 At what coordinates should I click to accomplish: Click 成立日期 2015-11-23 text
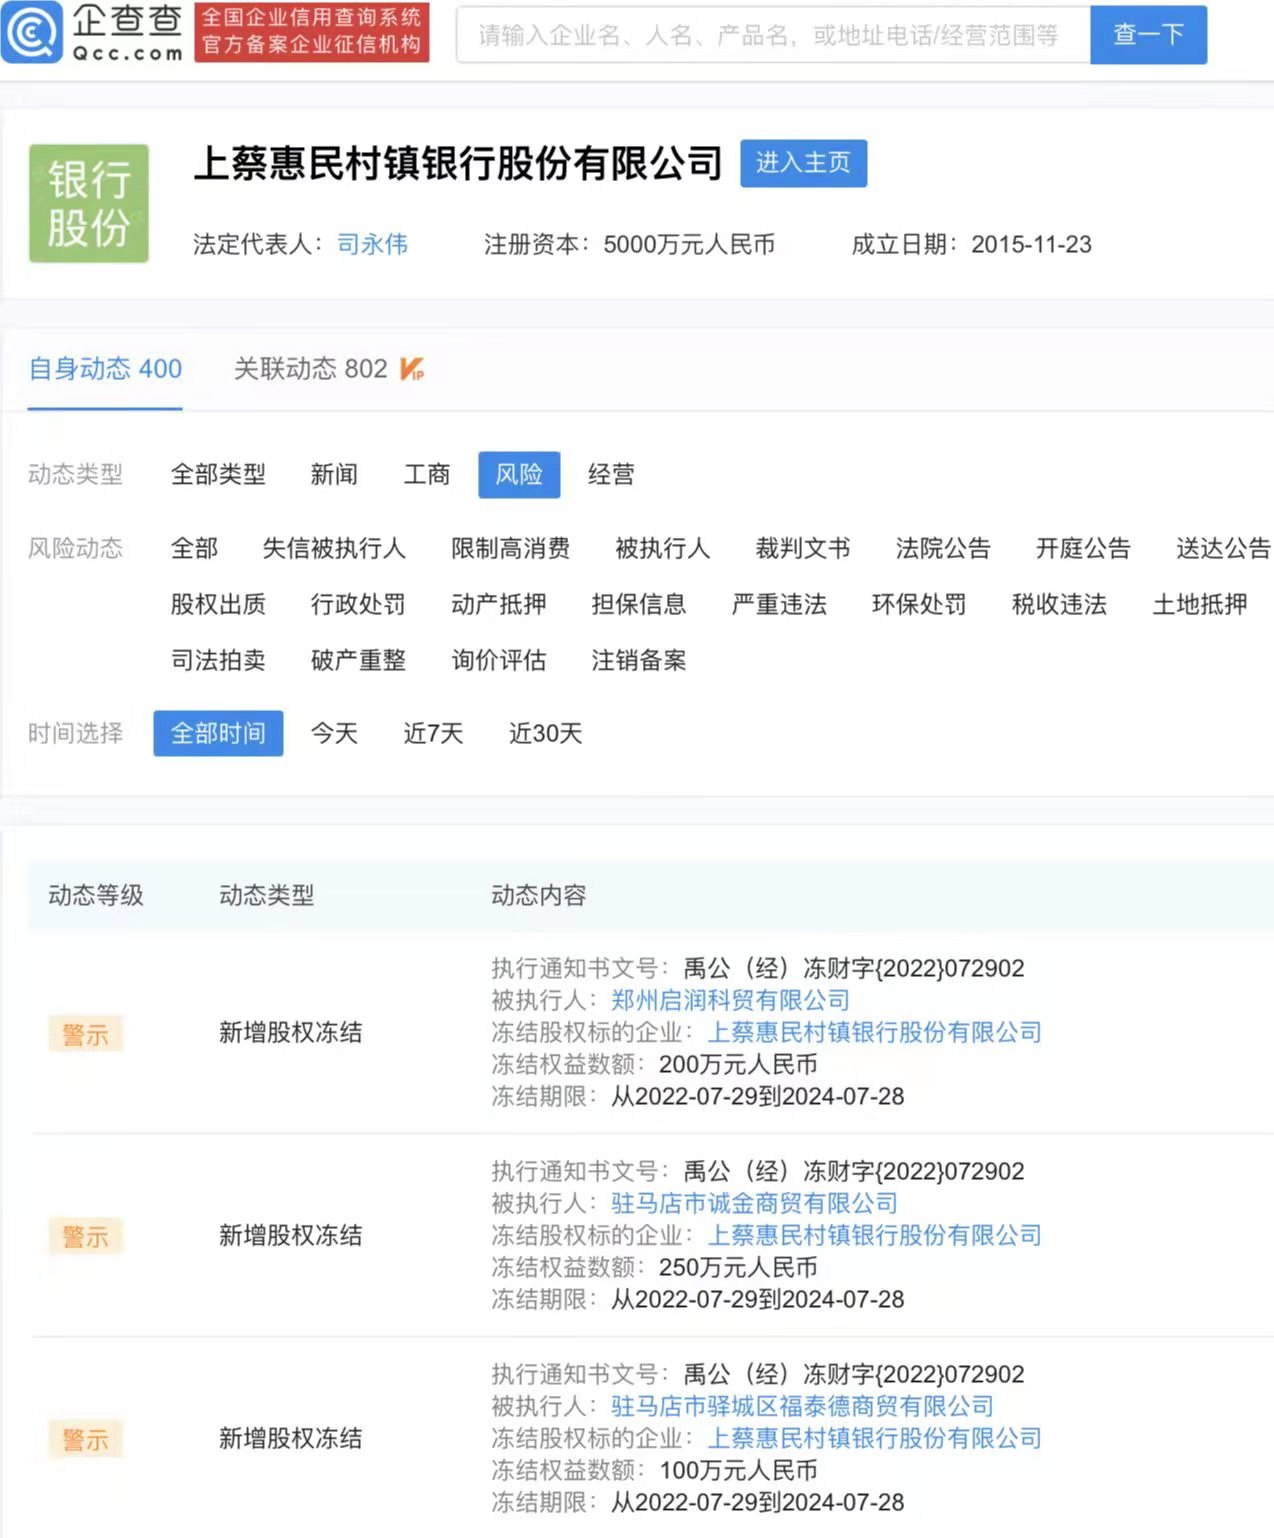971,244
